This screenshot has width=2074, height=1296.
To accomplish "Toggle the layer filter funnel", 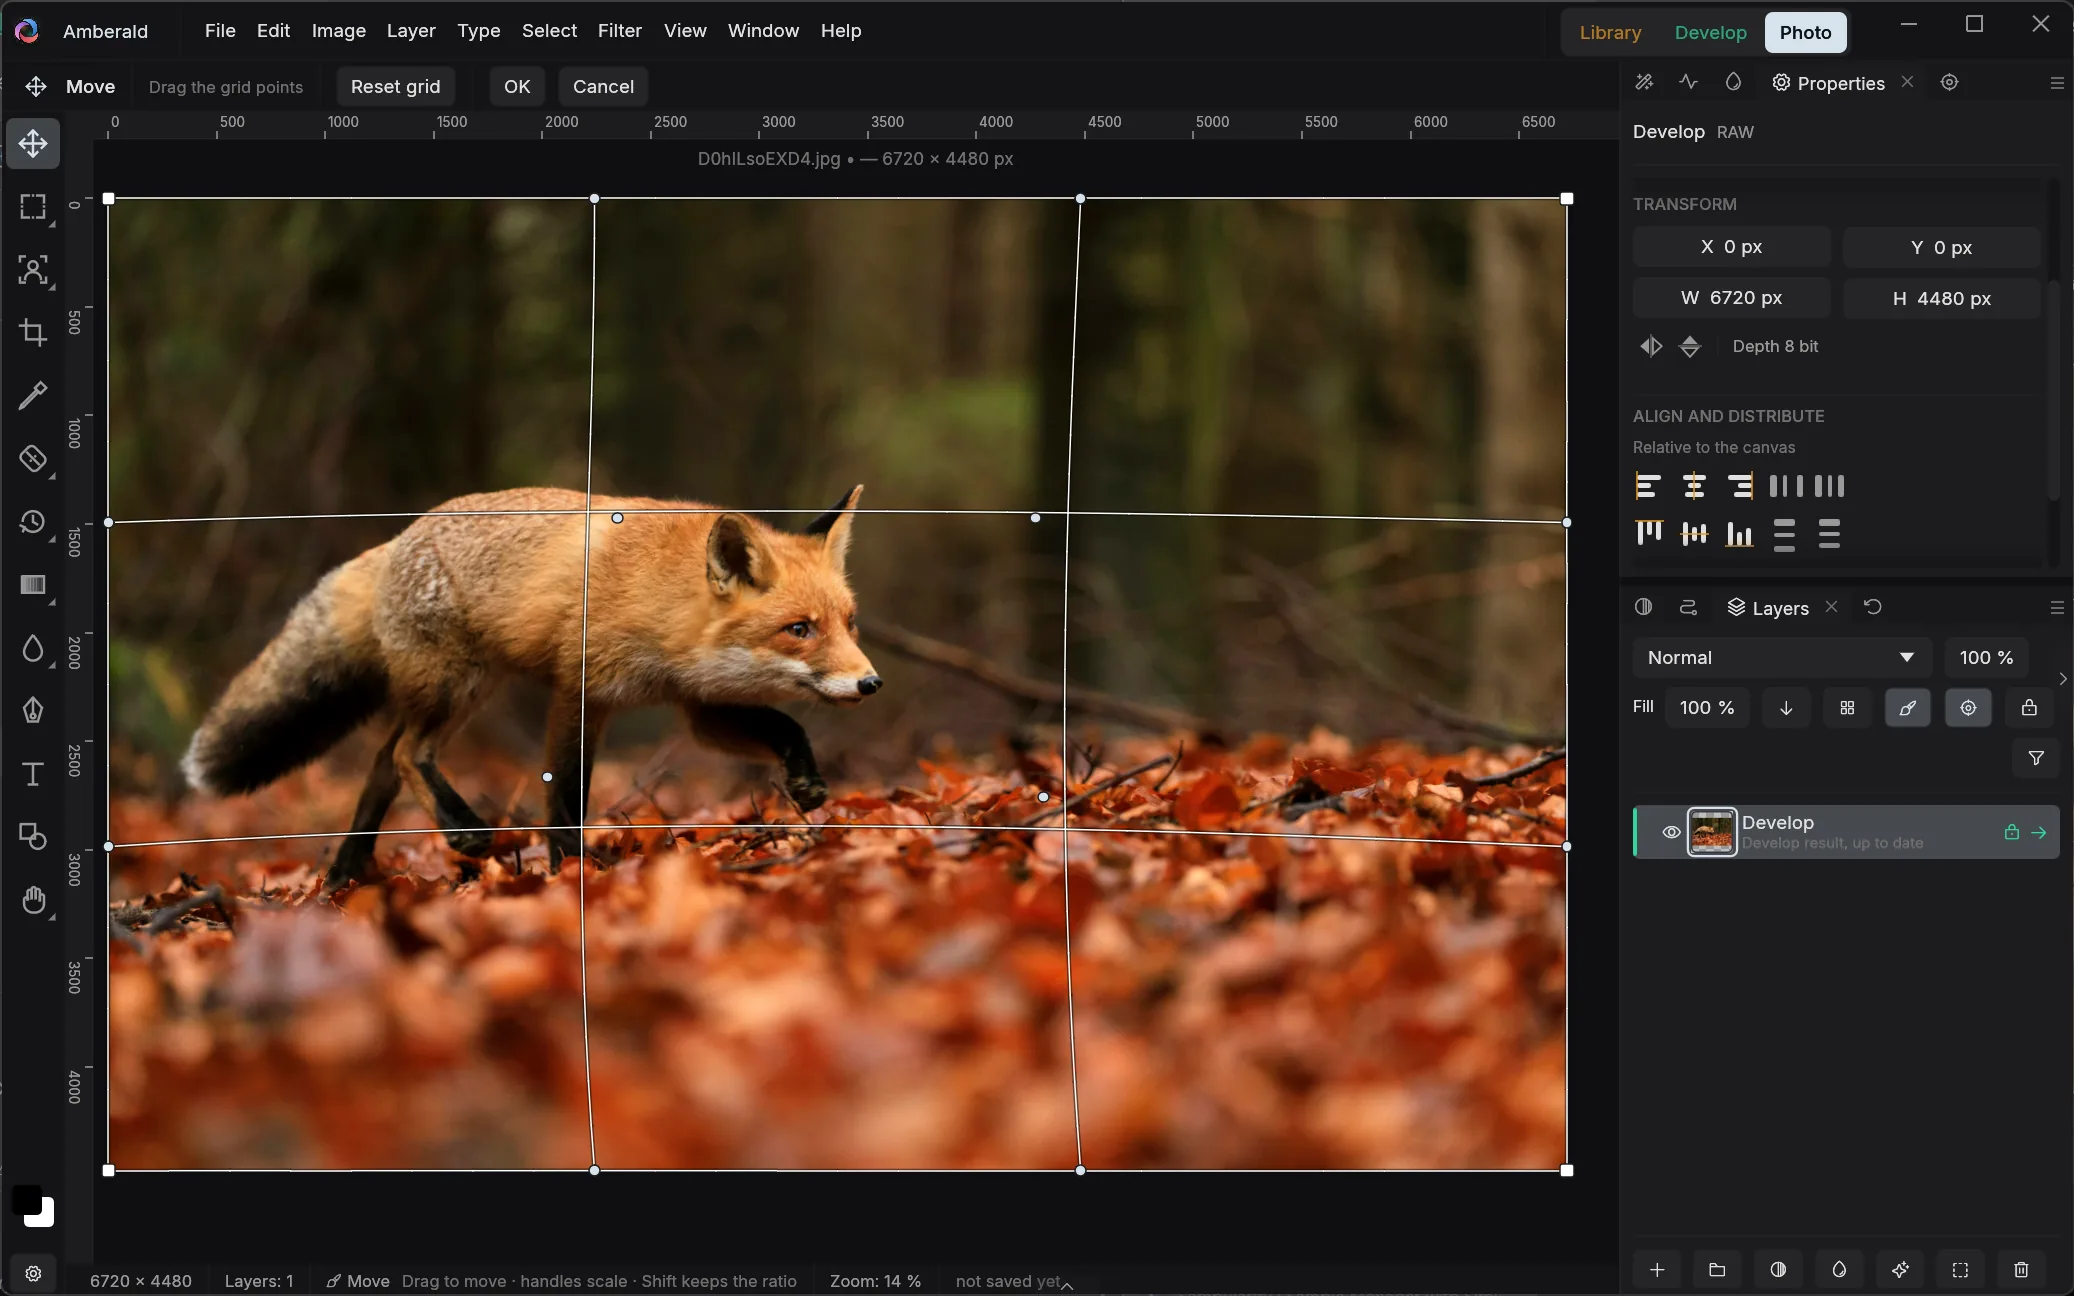I will (x=2036, y=758).
